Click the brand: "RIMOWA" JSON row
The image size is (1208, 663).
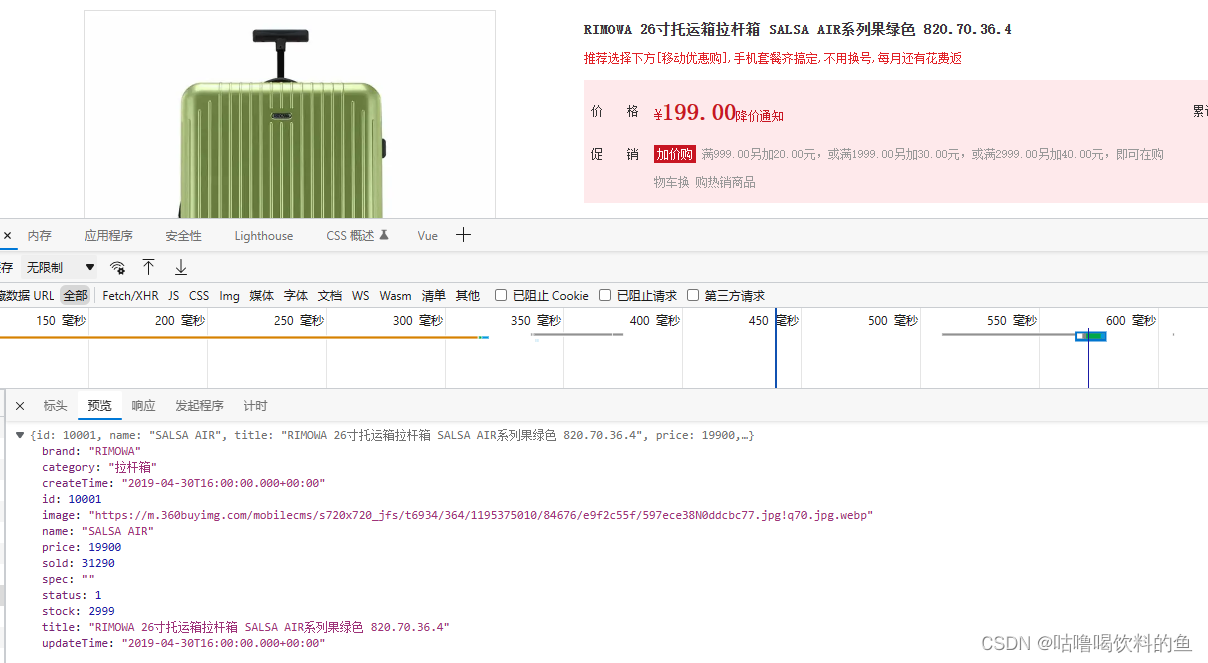(x=91, y=451)
